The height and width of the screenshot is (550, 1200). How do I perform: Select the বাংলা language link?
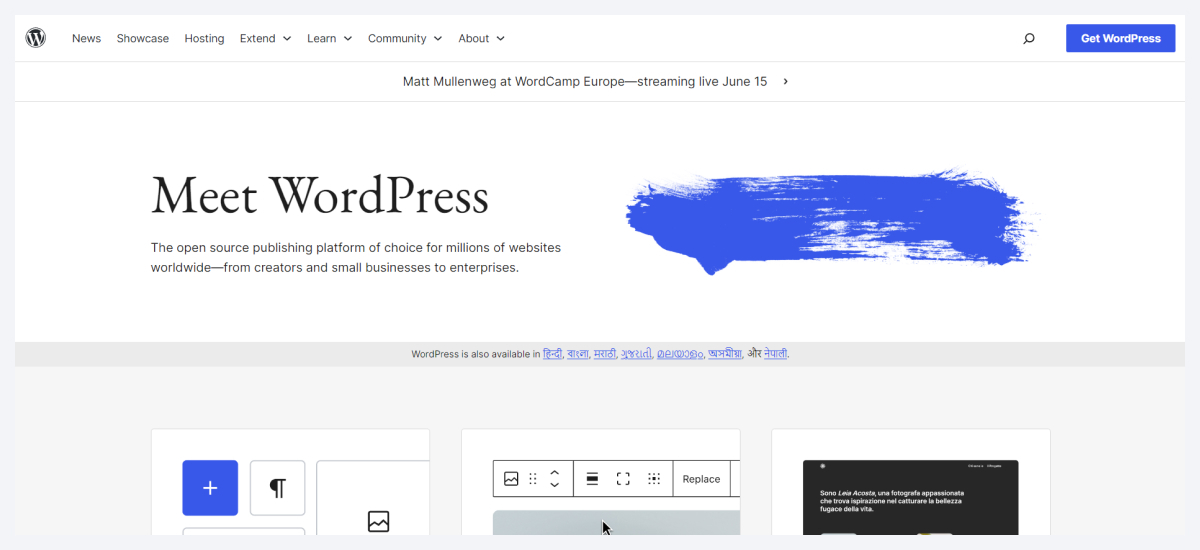(x=577, y=354)
